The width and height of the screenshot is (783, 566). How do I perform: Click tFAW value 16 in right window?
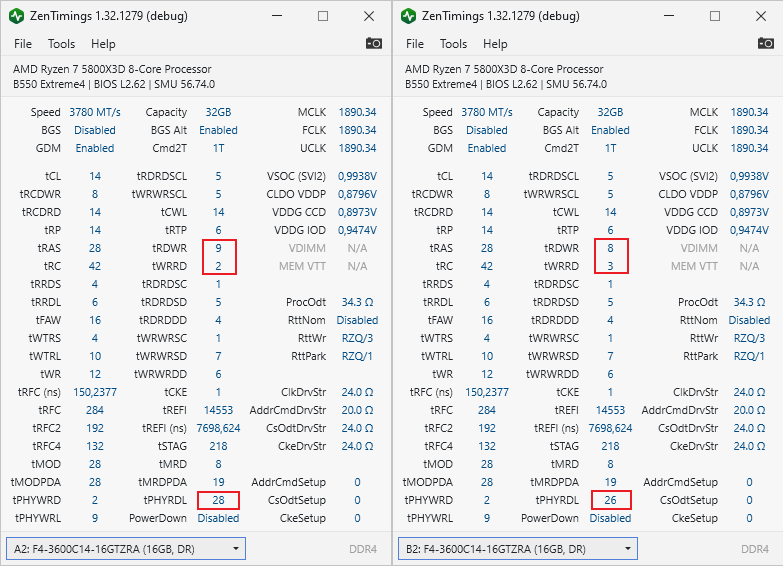coord(487,320)
